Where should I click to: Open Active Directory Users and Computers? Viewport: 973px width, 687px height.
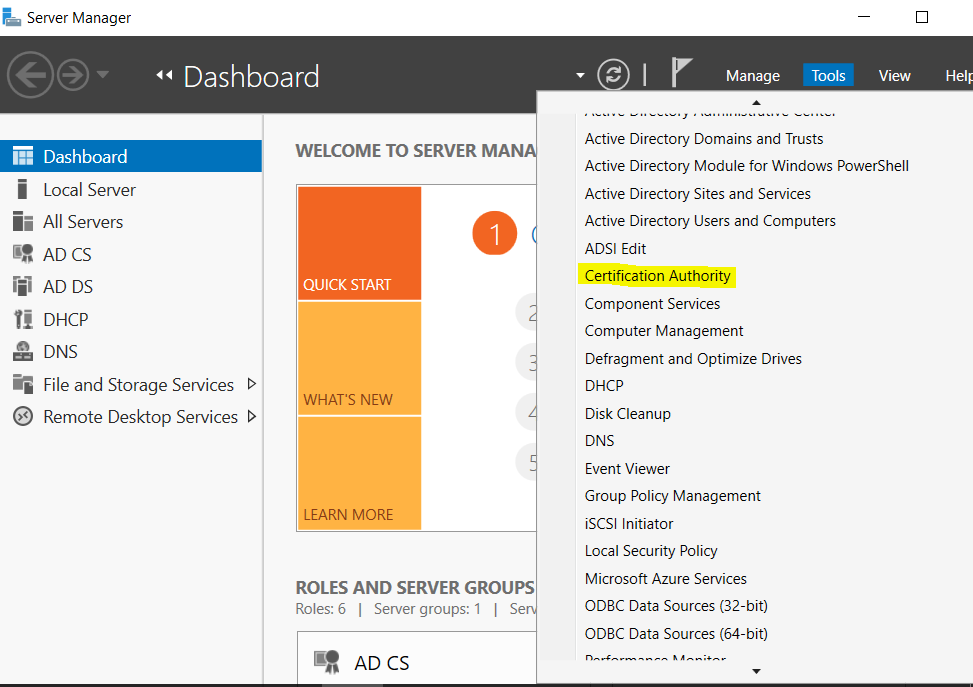(710, 221)
